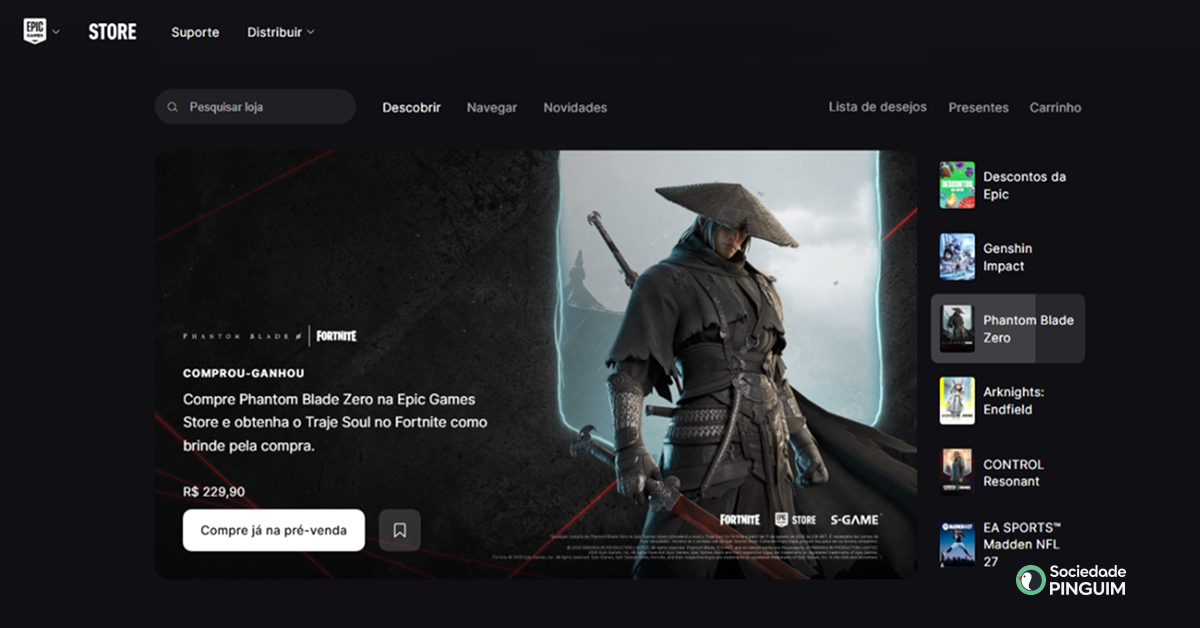Image resolution: width=1200 pixels, height=628 pixels.
Task: Focus the Pesquisar loja search field
Action: coord(255,107)
